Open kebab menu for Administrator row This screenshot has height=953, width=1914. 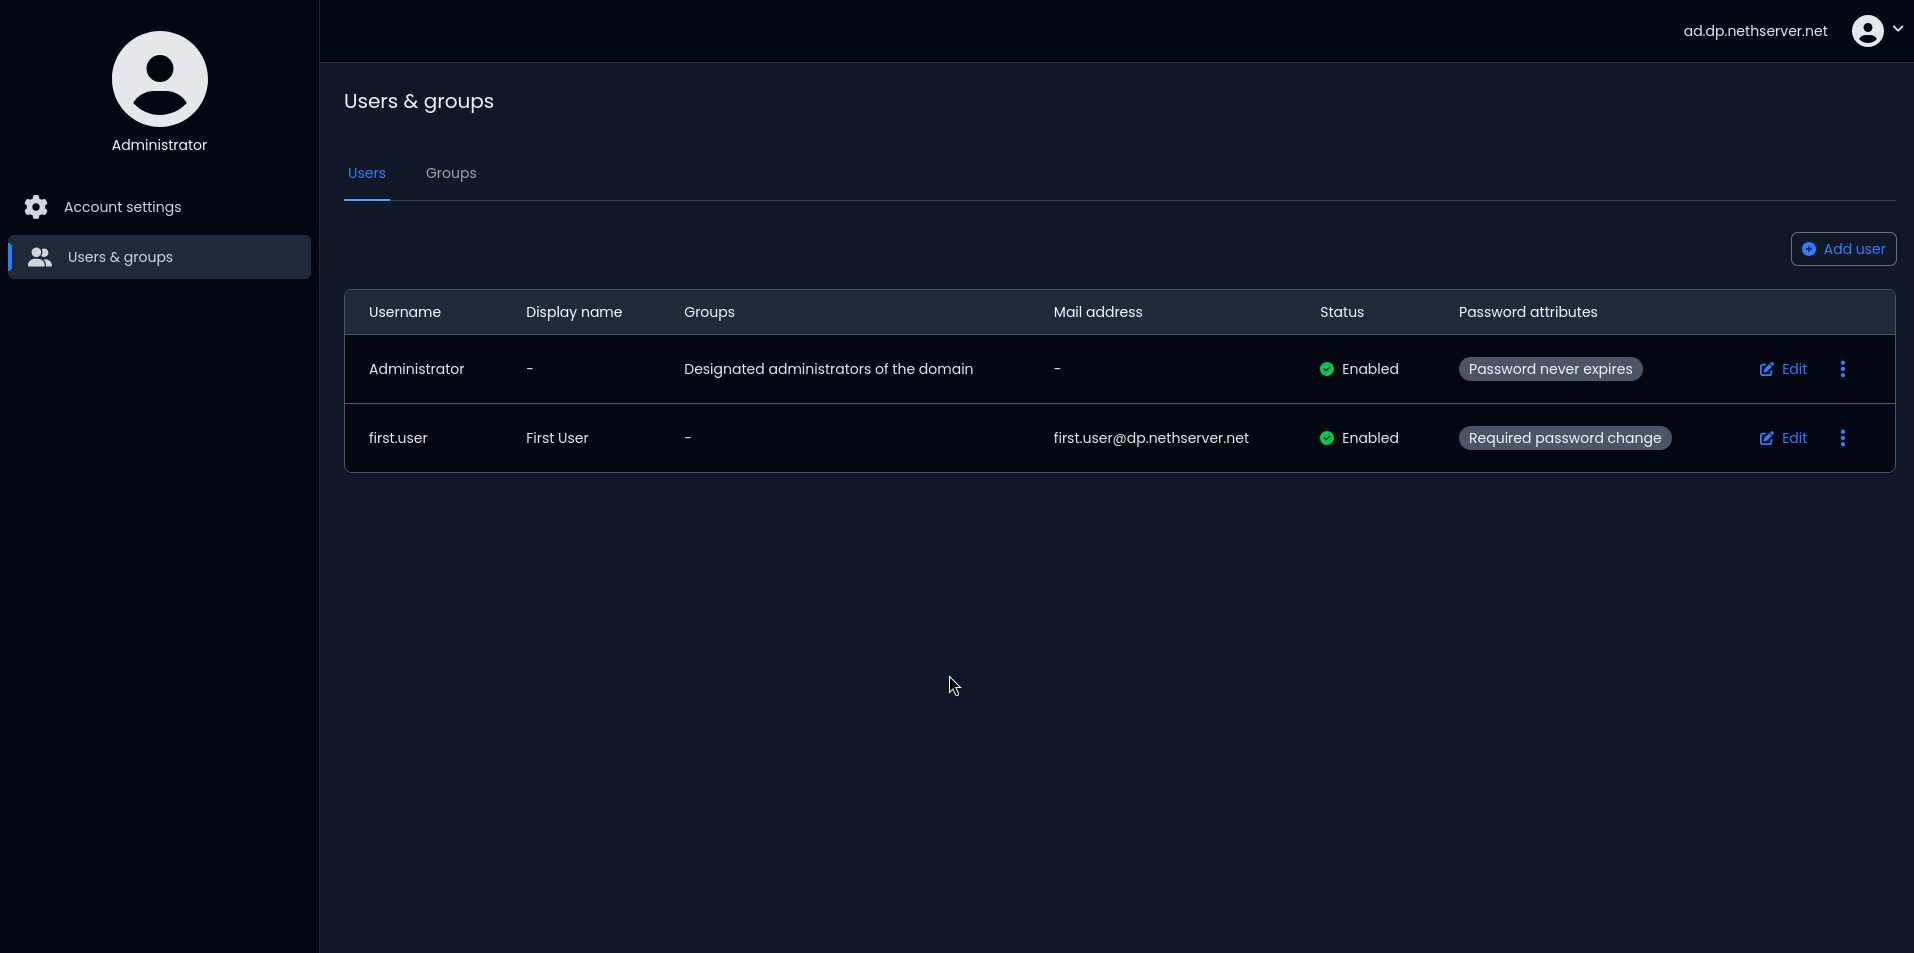(x=1842, y=369)
